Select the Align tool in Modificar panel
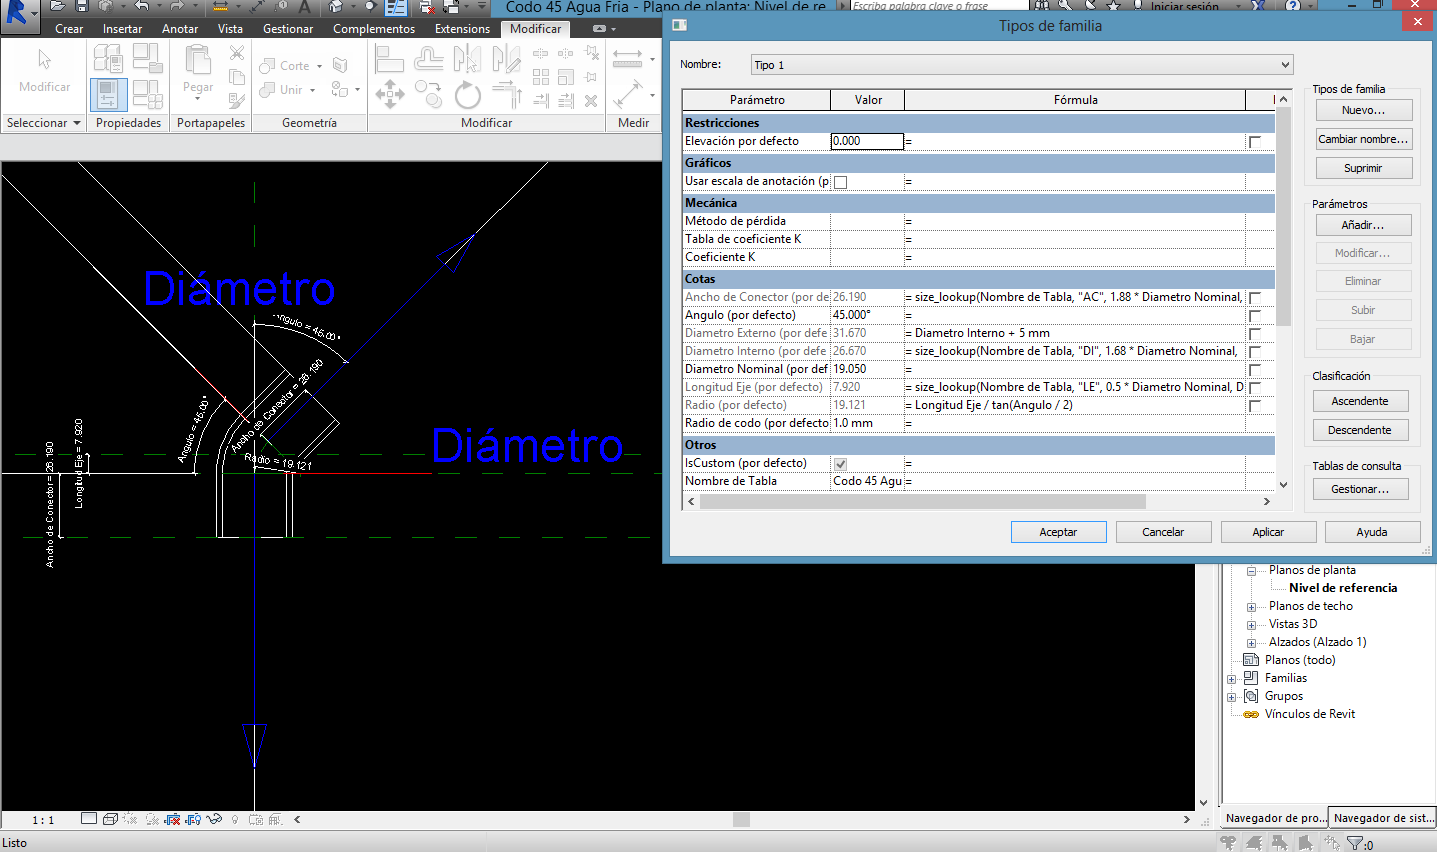Screen dimensions: 1437x852 tap(389, 59)
